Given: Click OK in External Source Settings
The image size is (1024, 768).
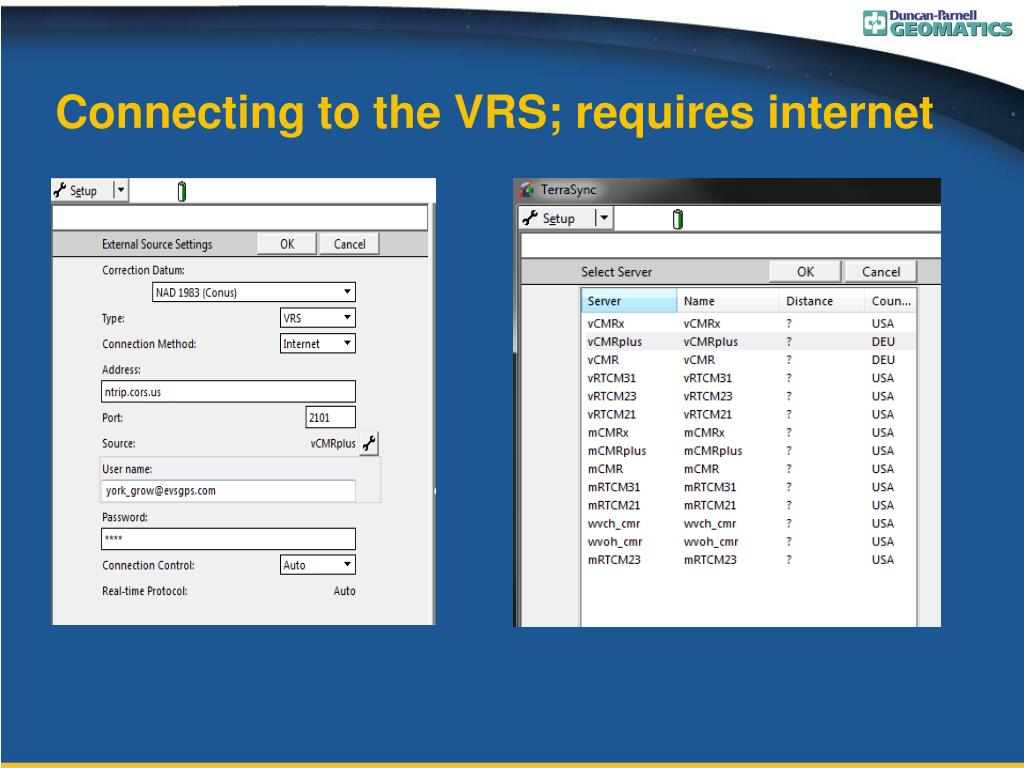Looking at the screenshot, I should (287, 244).
